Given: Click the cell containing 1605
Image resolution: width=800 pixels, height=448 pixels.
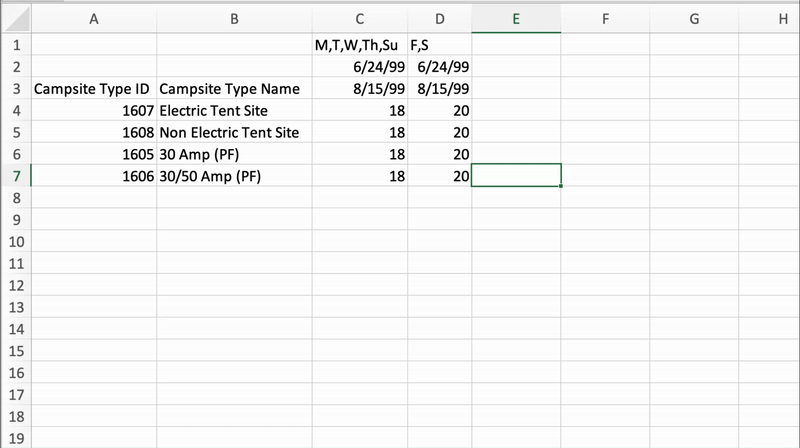Looking at the screenshot, I should click(94, 154).
